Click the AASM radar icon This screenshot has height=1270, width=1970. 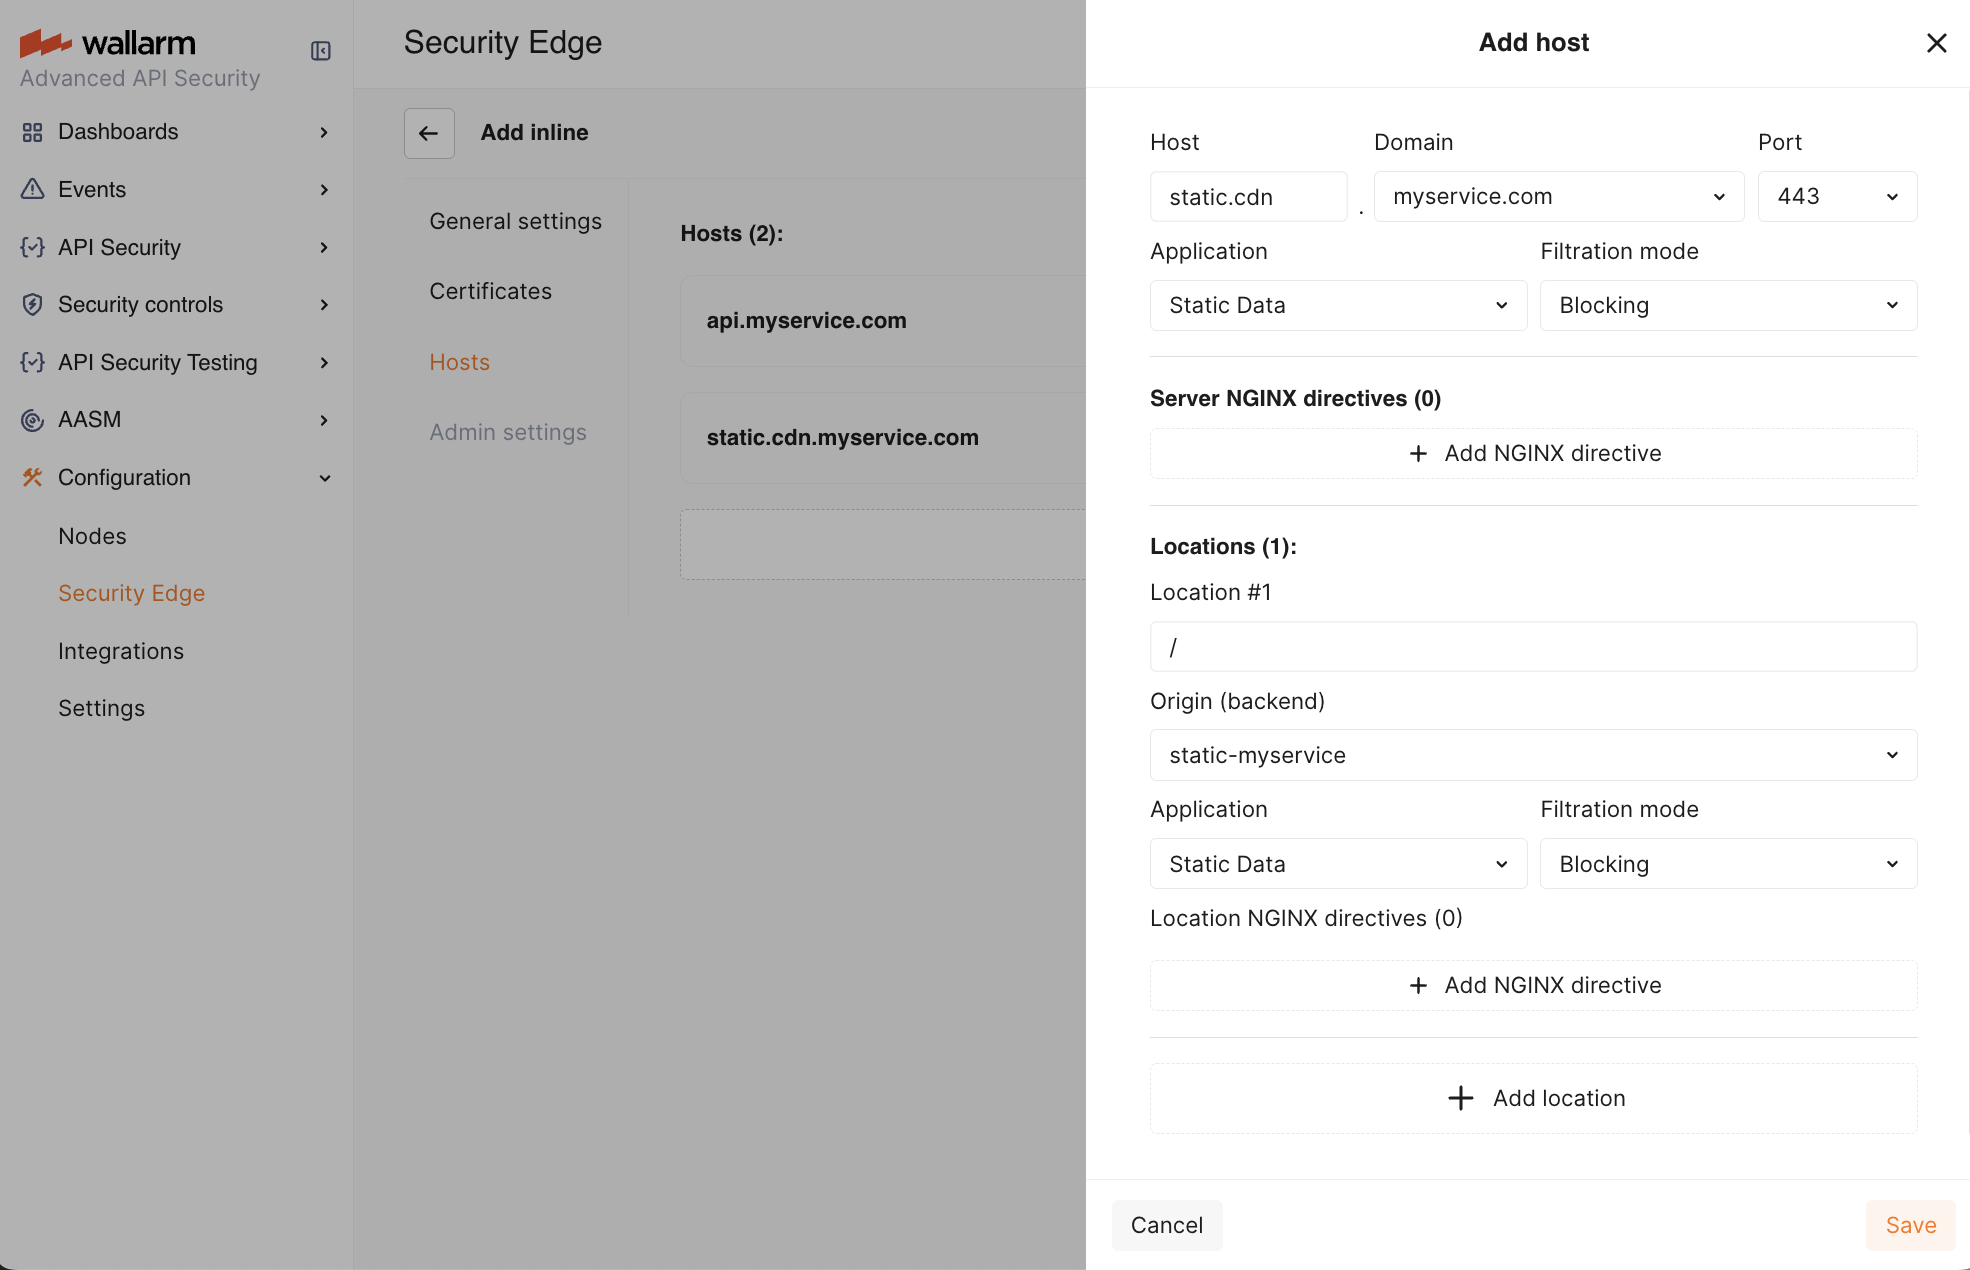pyautogui.click(x=32, y=420)
